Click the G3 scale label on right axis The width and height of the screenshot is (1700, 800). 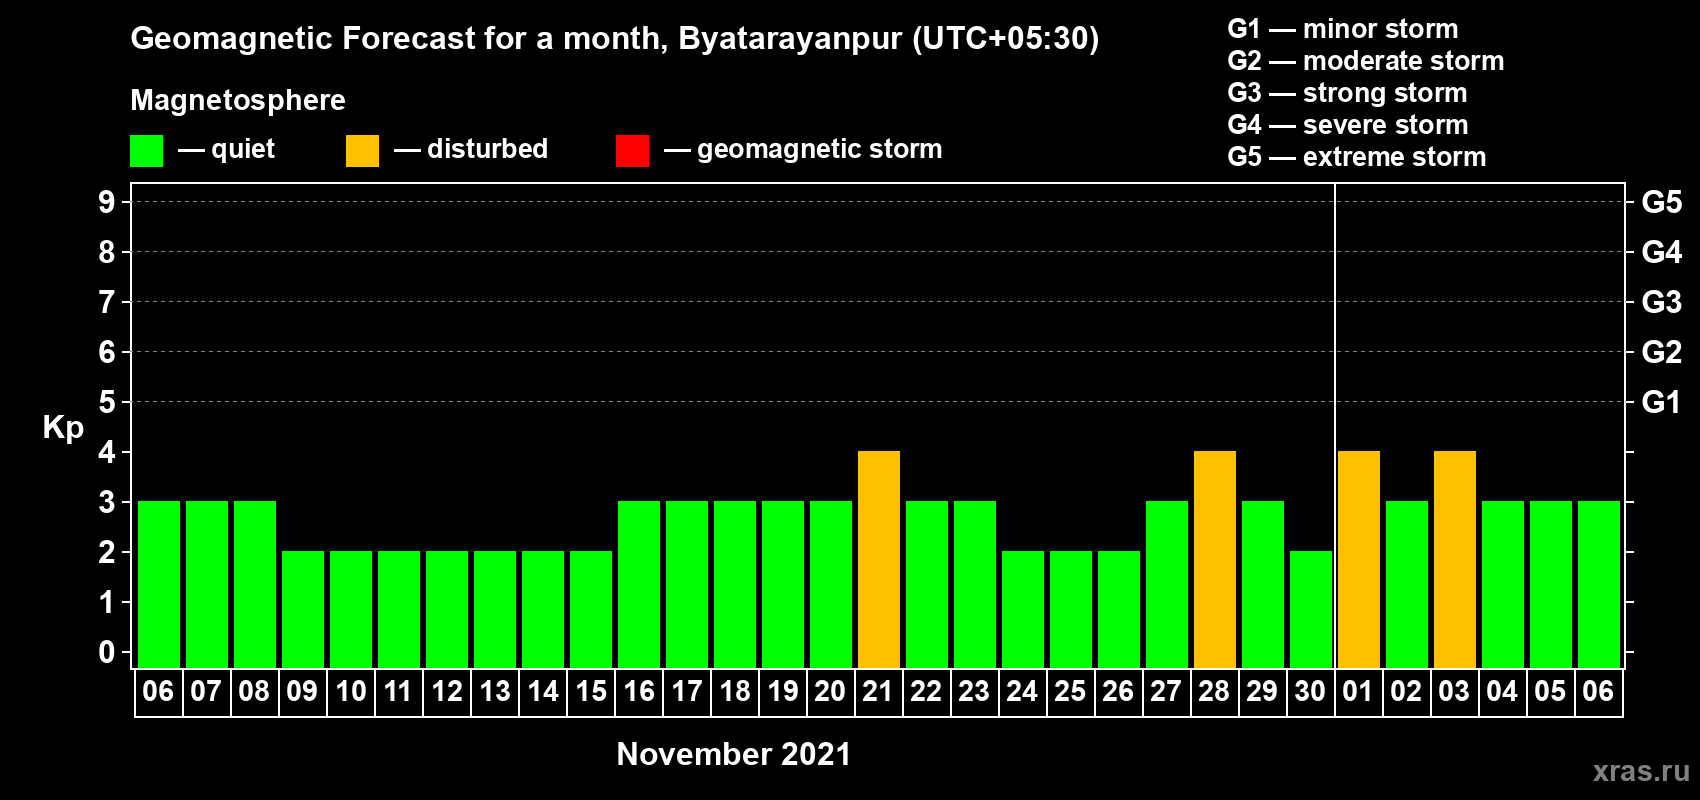coord(1662,302)
